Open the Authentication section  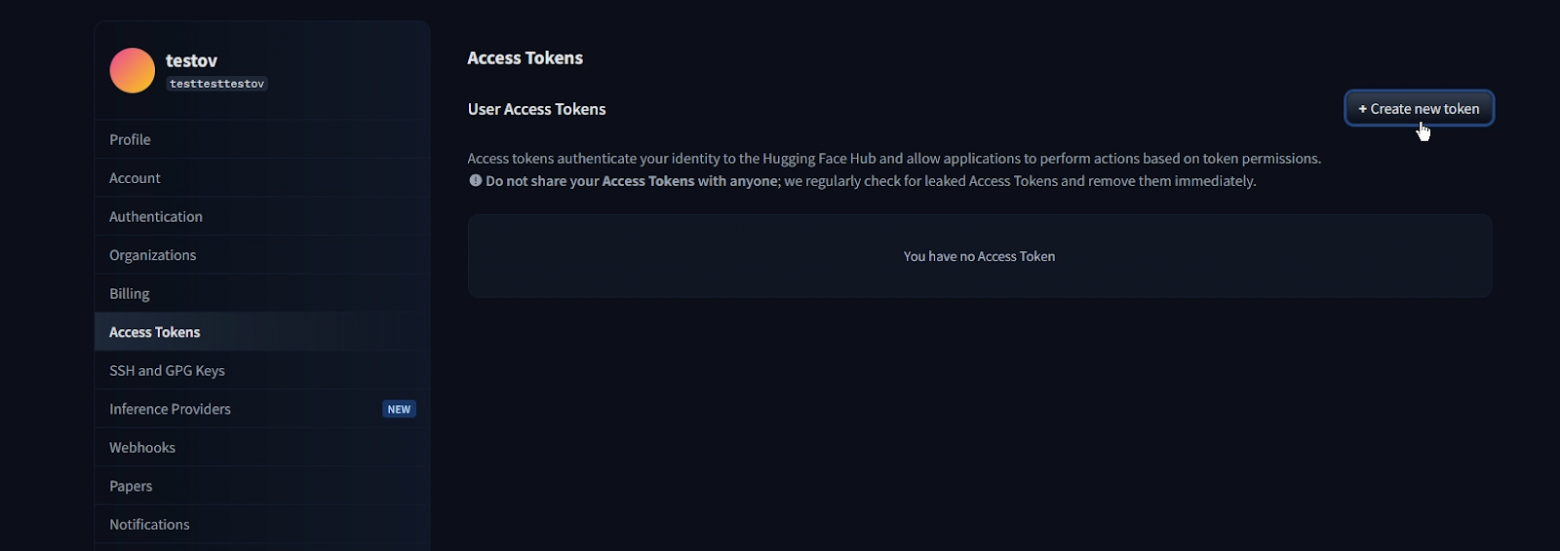coord(156,216)
